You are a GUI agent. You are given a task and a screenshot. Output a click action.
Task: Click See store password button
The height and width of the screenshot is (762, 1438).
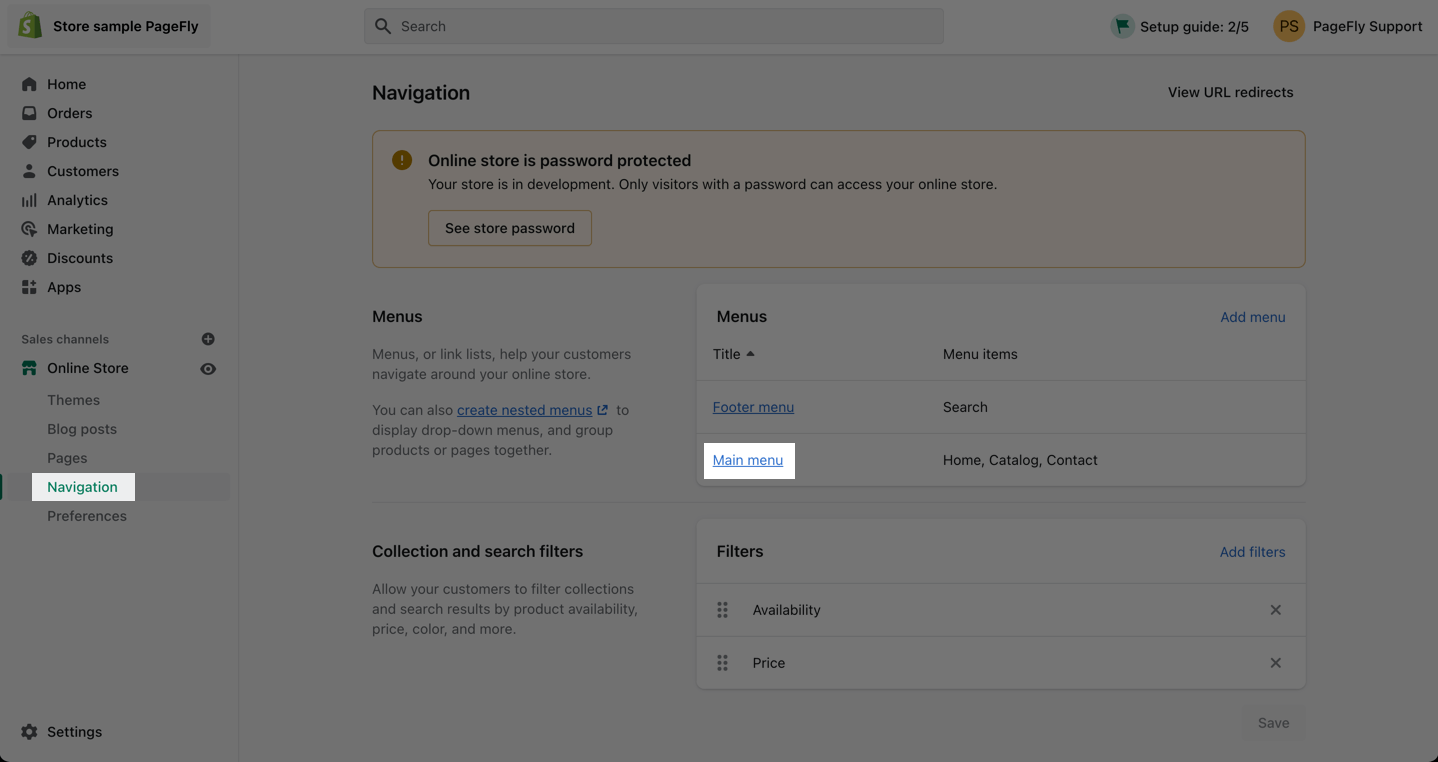pos(510,228)
